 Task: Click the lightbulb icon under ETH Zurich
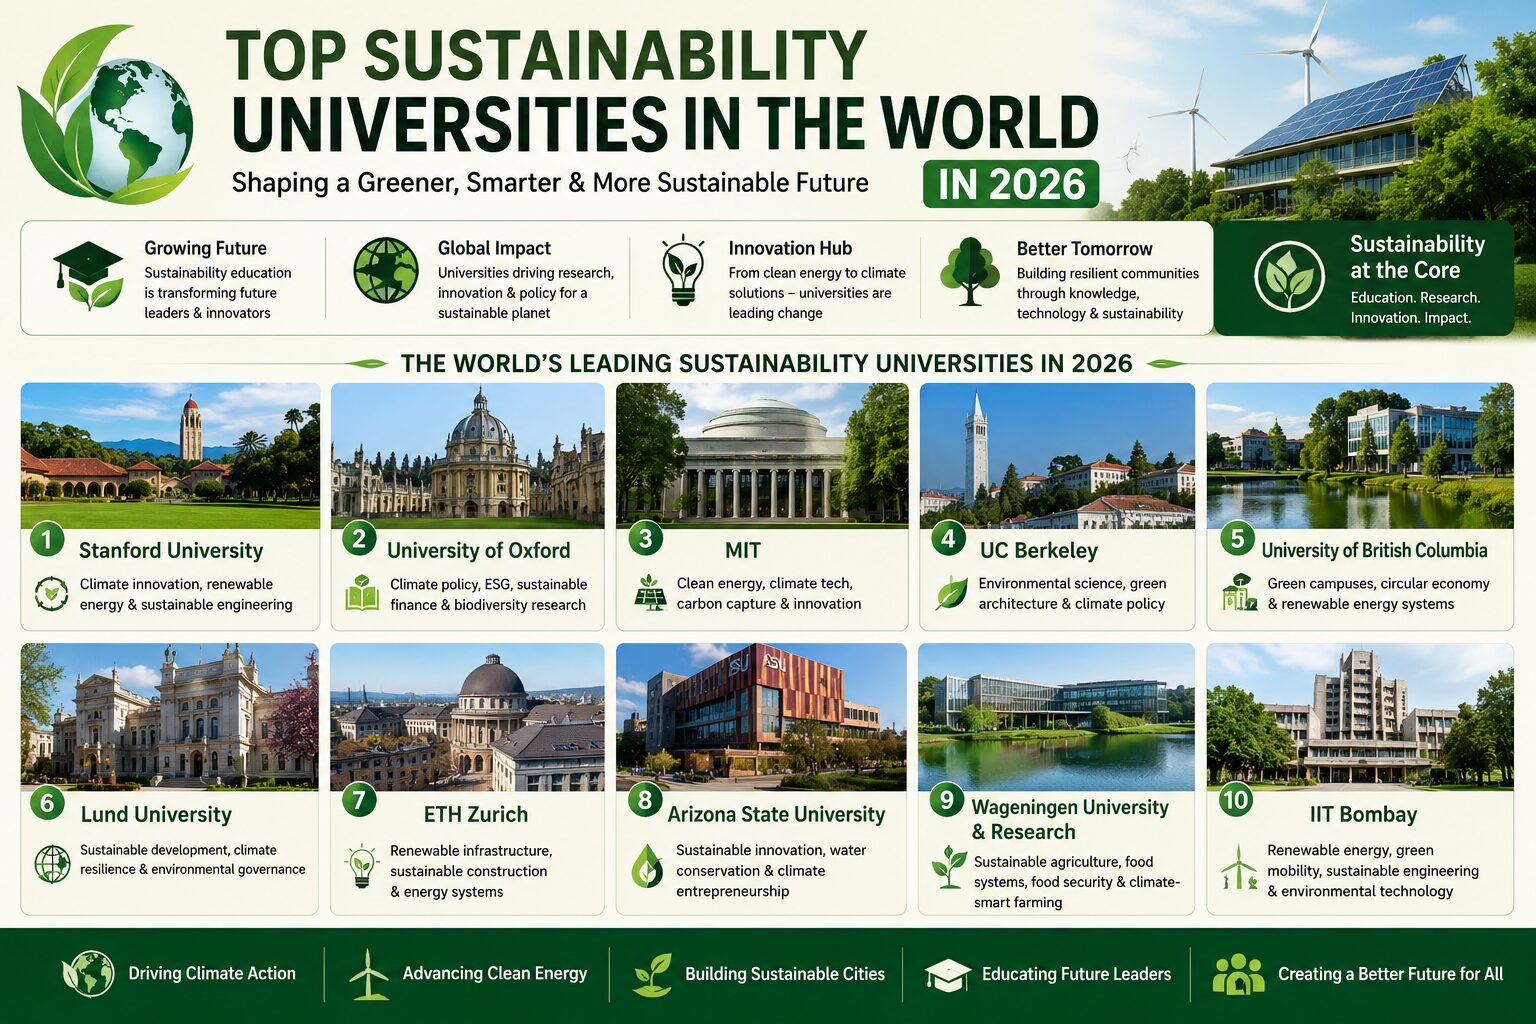tap(361, 866)
